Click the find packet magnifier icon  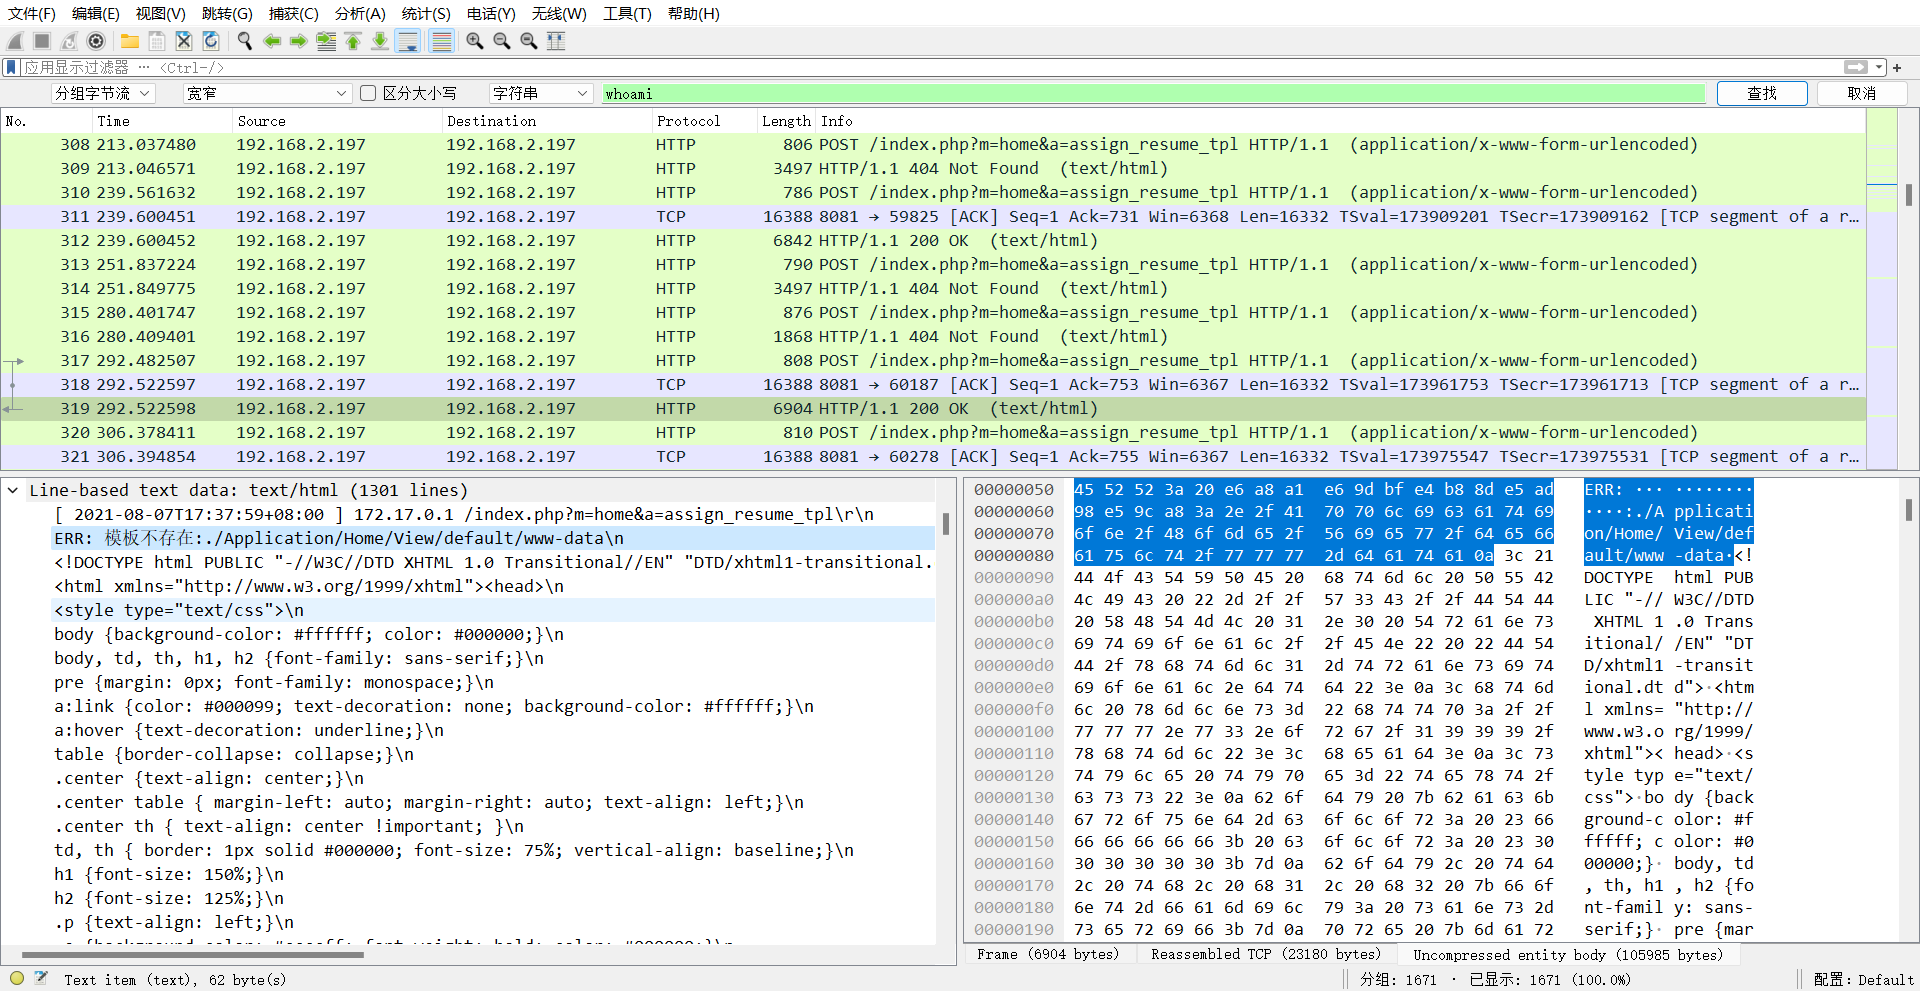[x=244, y=41]
